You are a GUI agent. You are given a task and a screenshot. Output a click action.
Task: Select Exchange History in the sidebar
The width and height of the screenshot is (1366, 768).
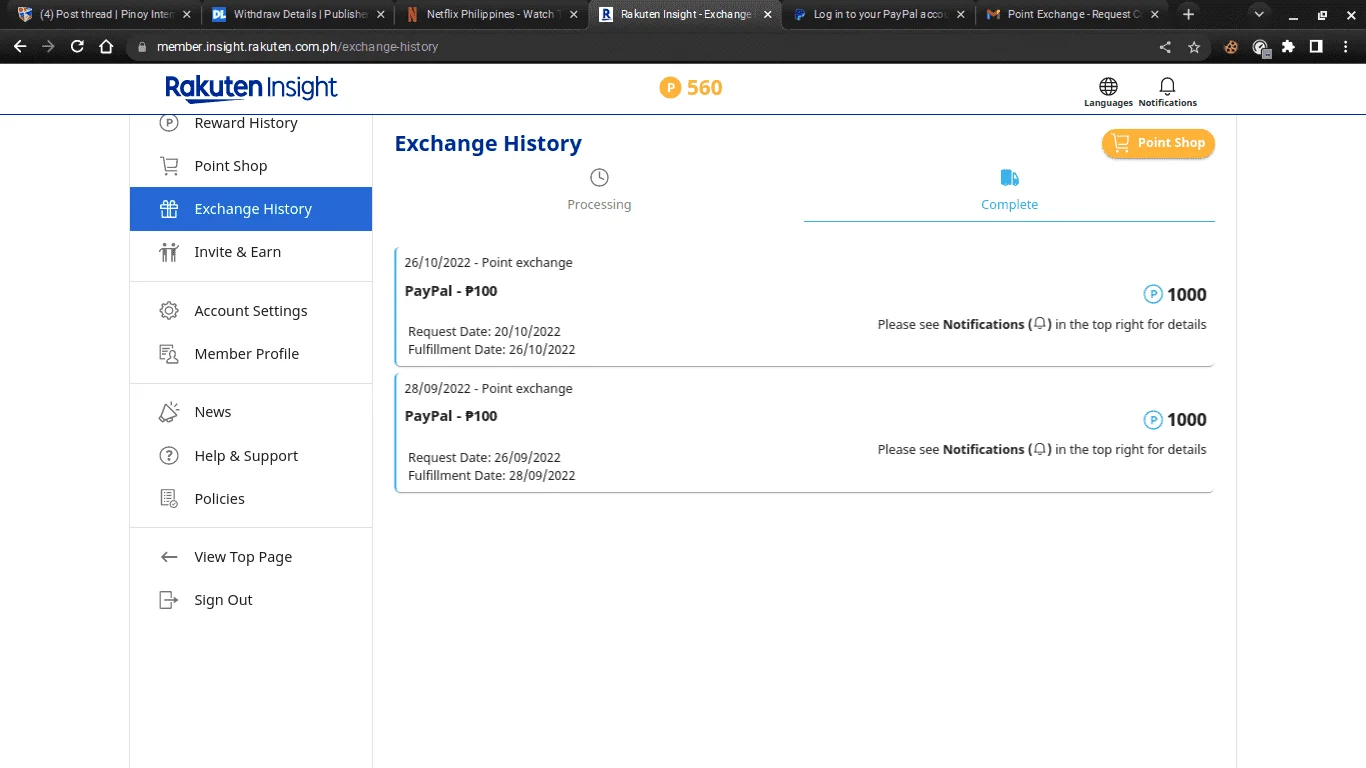point(250,209)
